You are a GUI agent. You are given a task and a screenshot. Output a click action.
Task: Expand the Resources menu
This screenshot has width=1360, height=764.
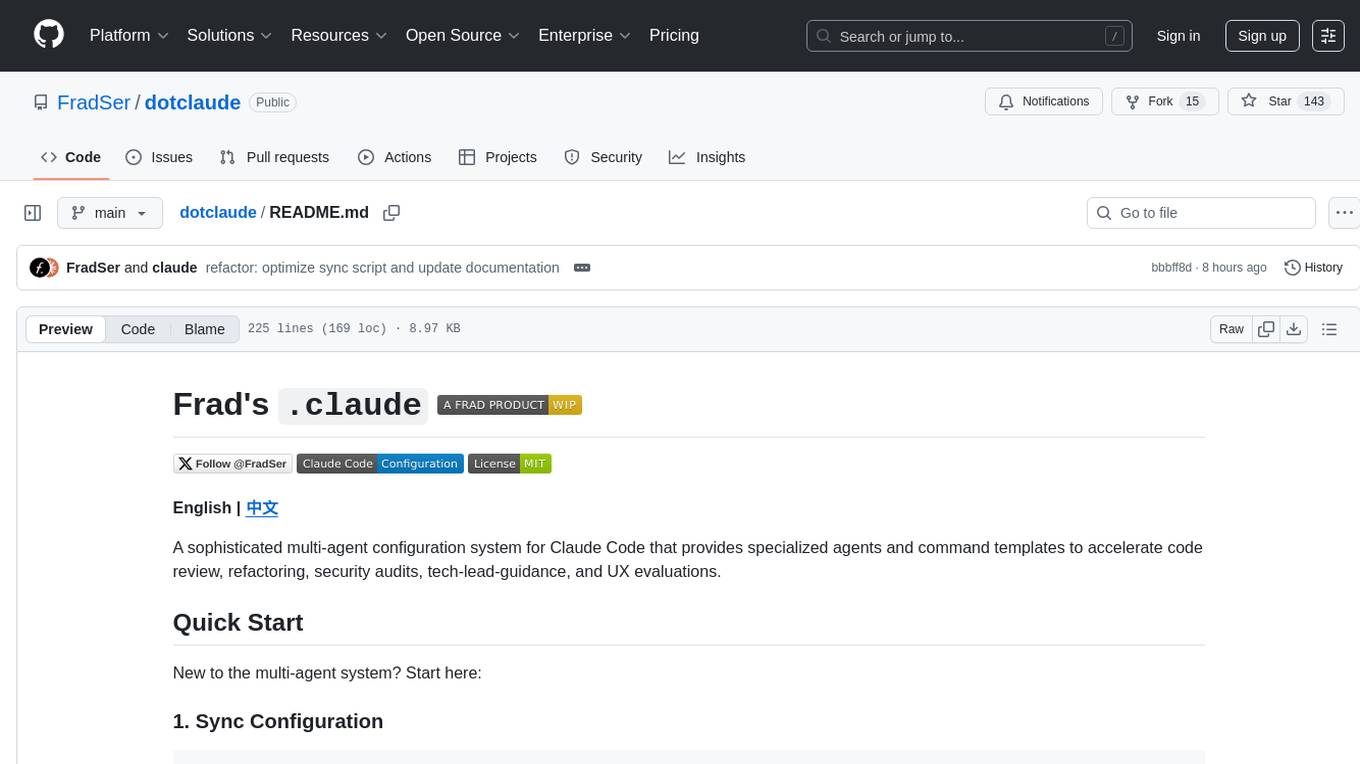(339, 35)
